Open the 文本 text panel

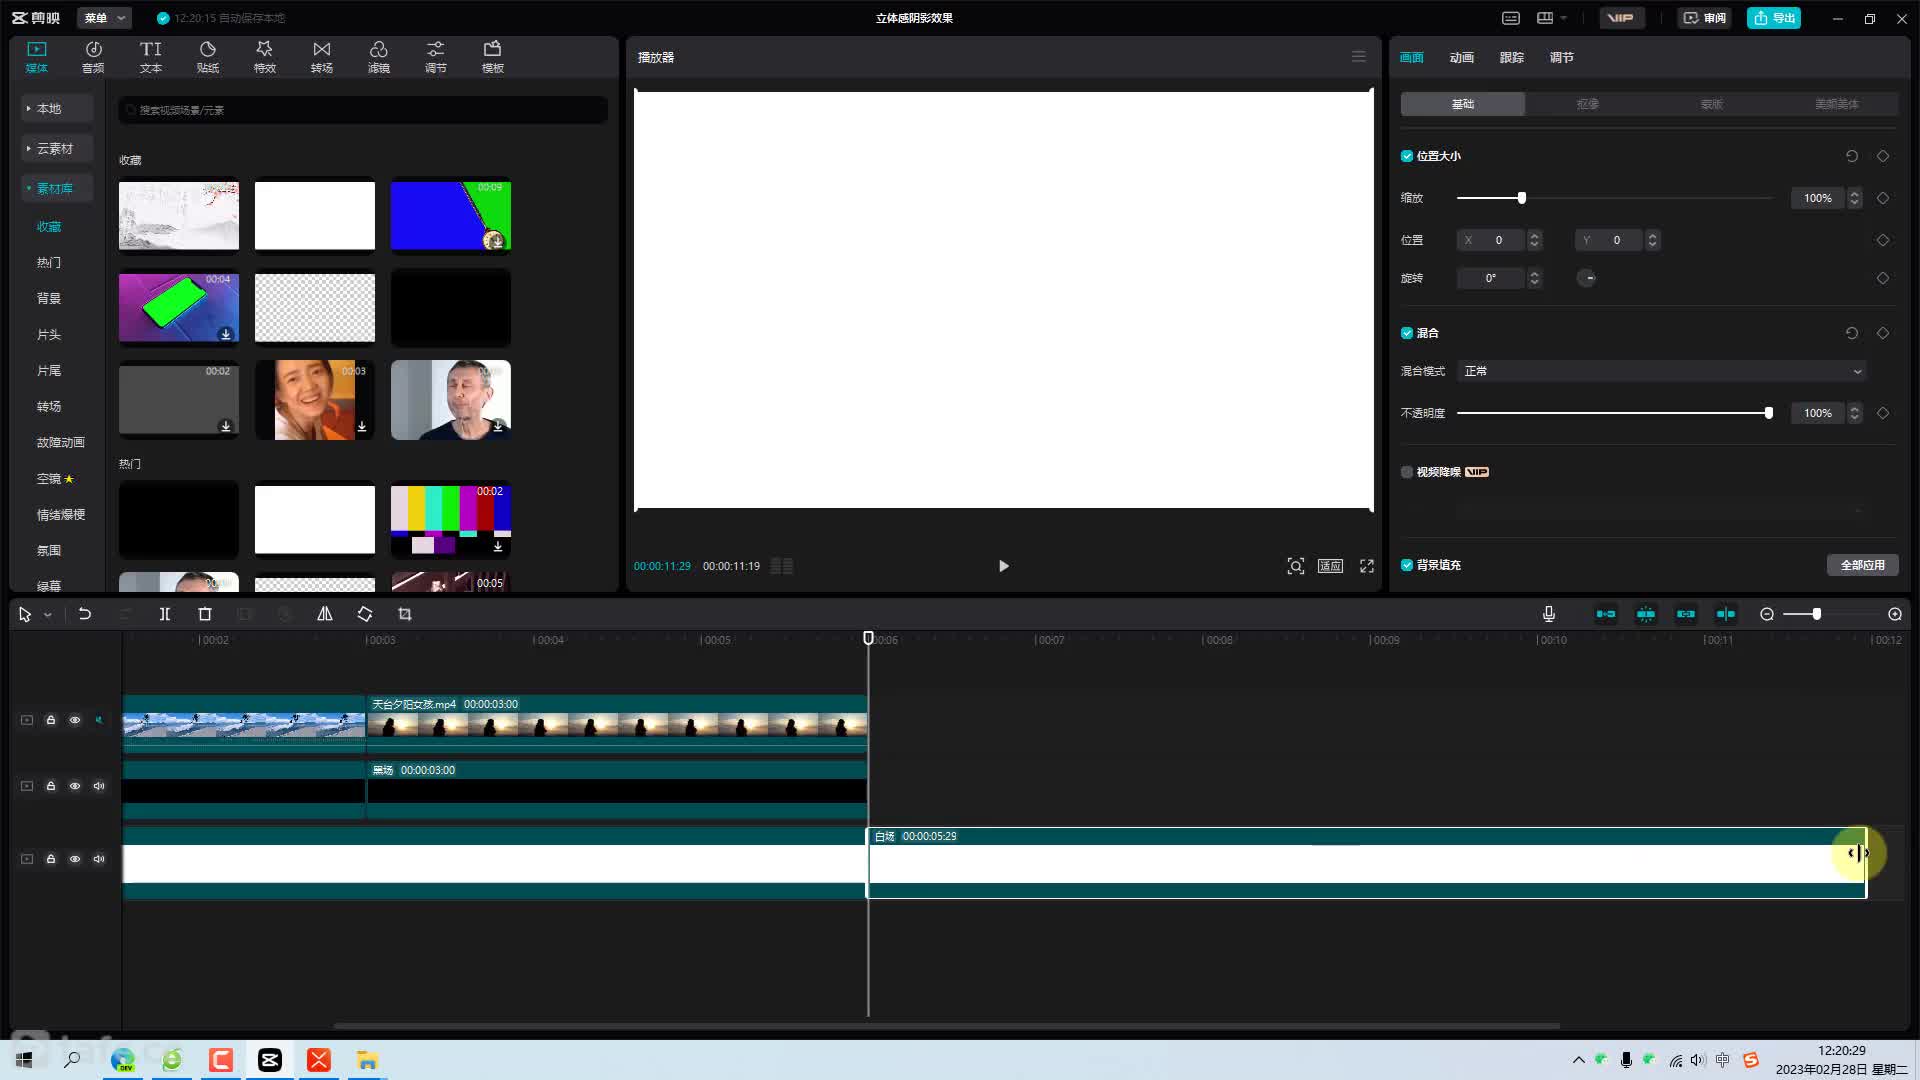click(x=150, y=57)
